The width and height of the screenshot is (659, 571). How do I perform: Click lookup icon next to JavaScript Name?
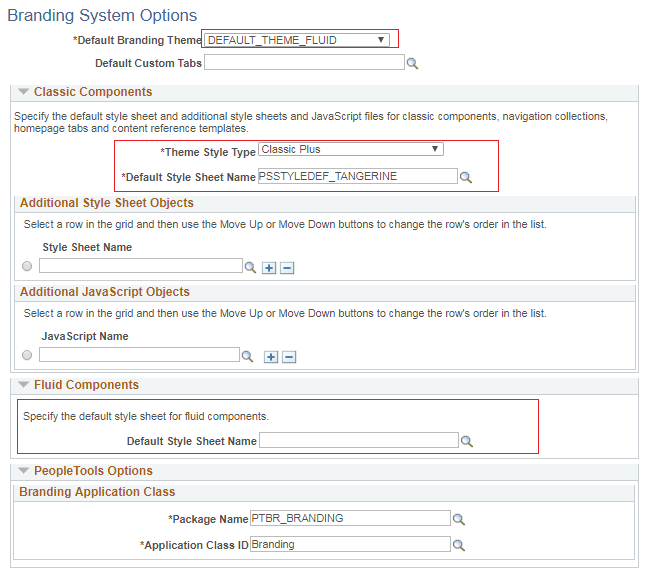pyautogui.click(x=246, y=356)
